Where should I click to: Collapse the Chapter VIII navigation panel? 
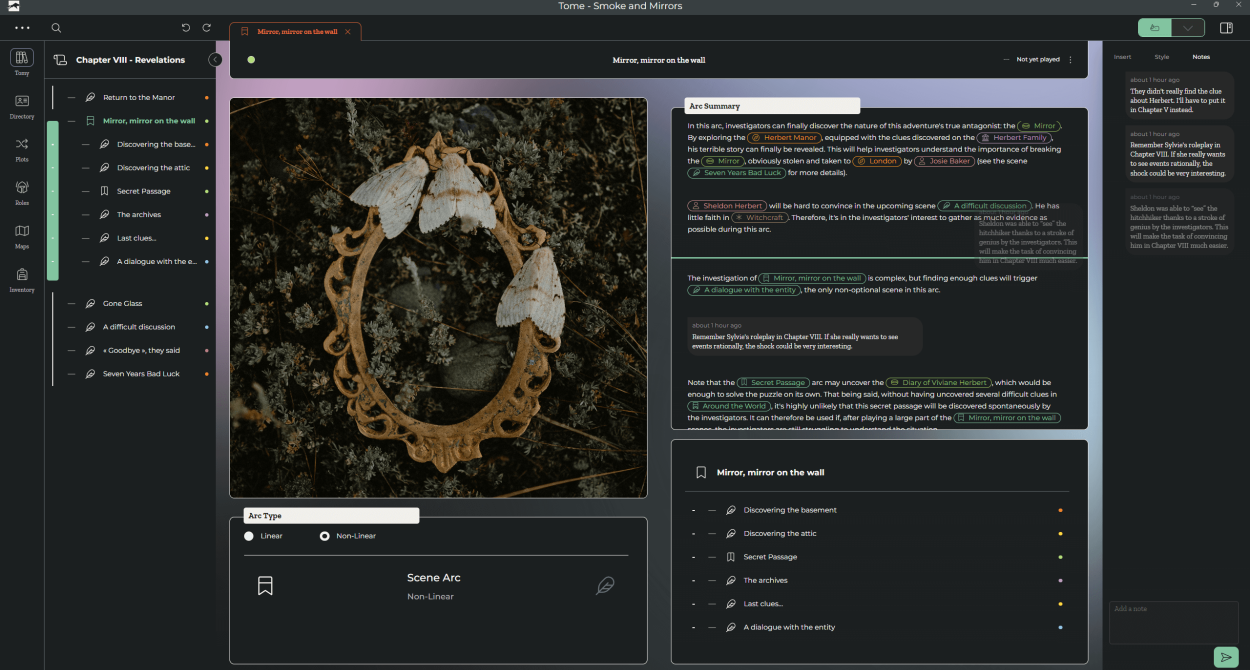pos(215,60)
